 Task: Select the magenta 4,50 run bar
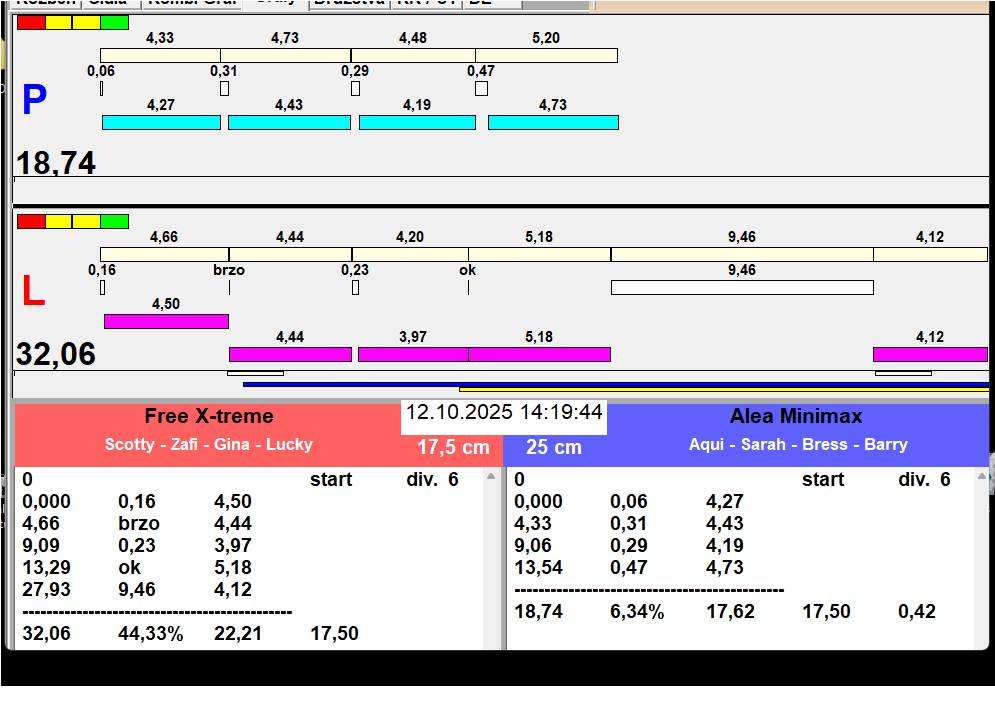[x=166, y=321]
